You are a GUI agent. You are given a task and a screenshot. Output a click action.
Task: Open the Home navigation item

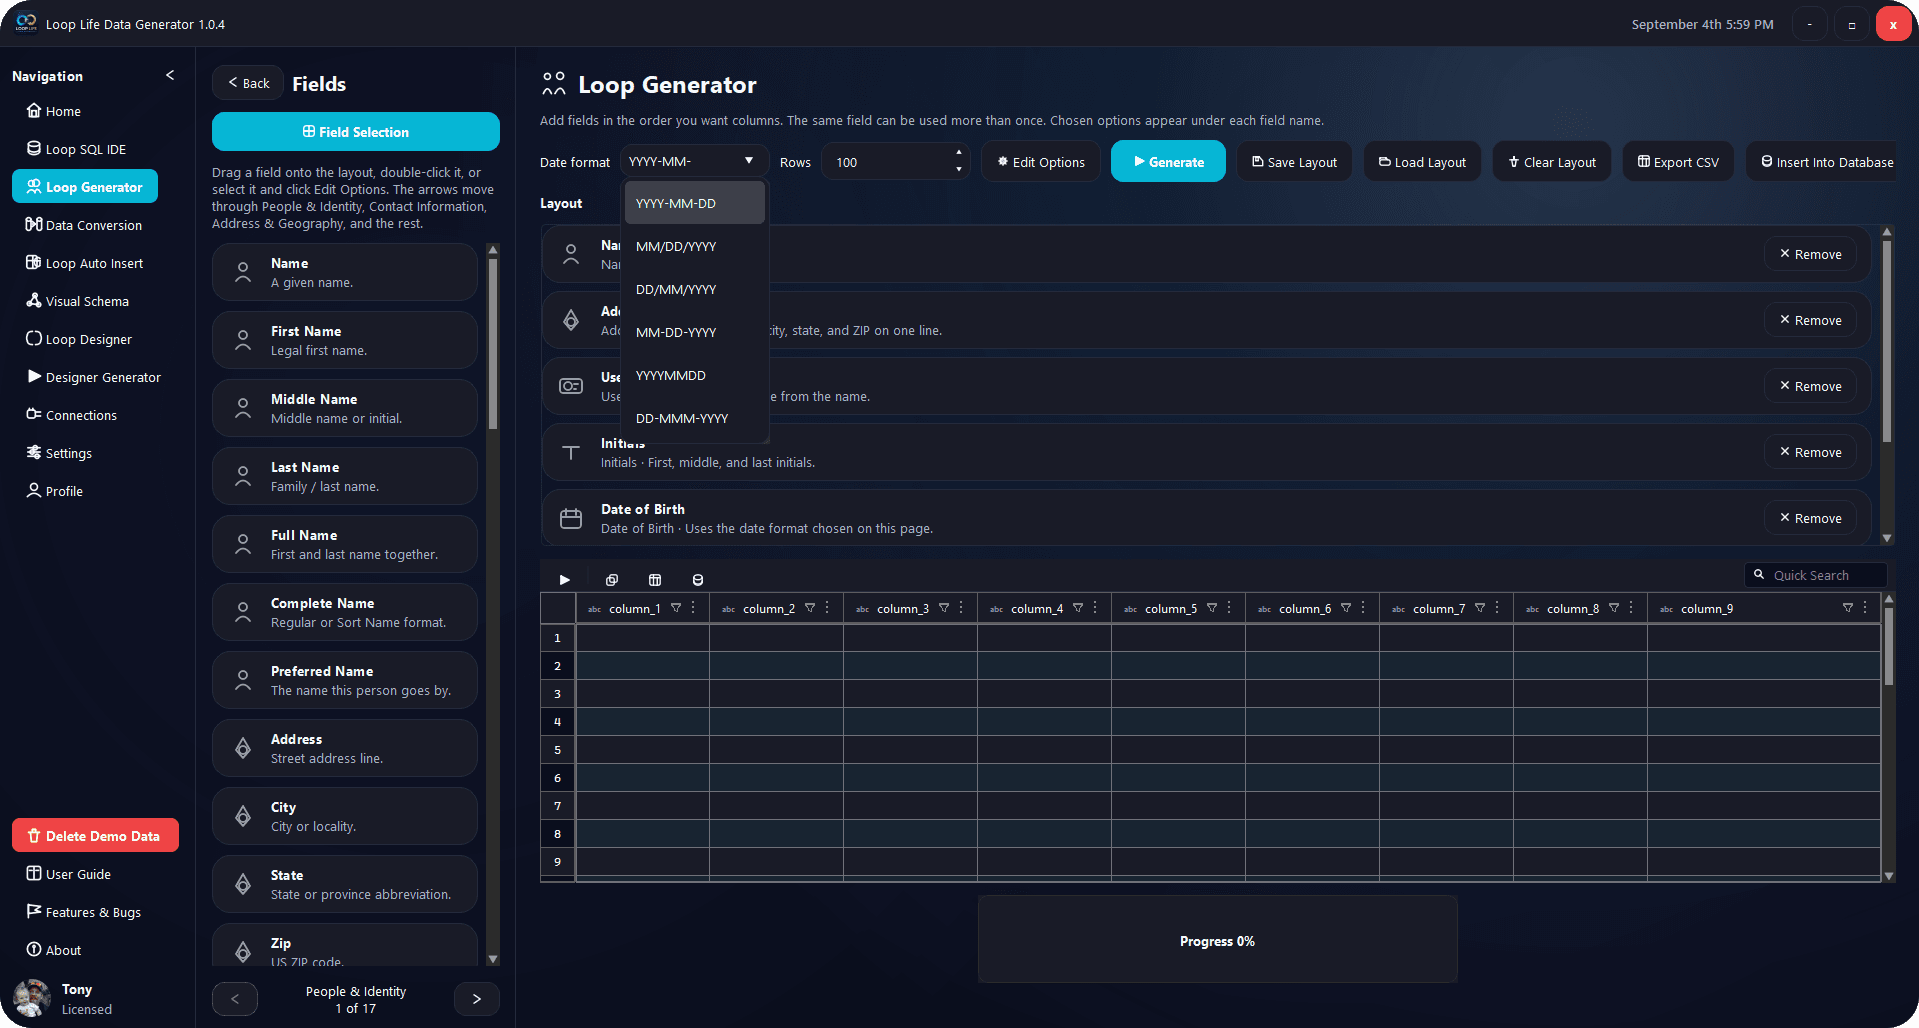tap(54, 111)
